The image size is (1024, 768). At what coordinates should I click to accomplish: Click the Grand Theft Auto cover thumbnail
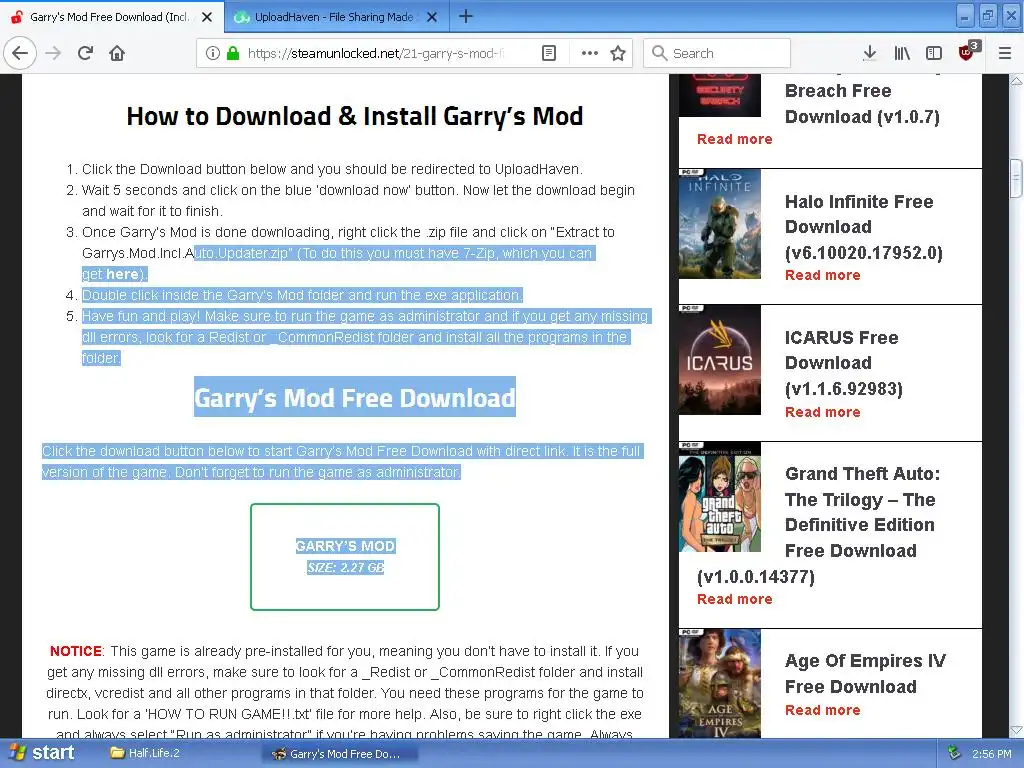click(x=720, y=497)
